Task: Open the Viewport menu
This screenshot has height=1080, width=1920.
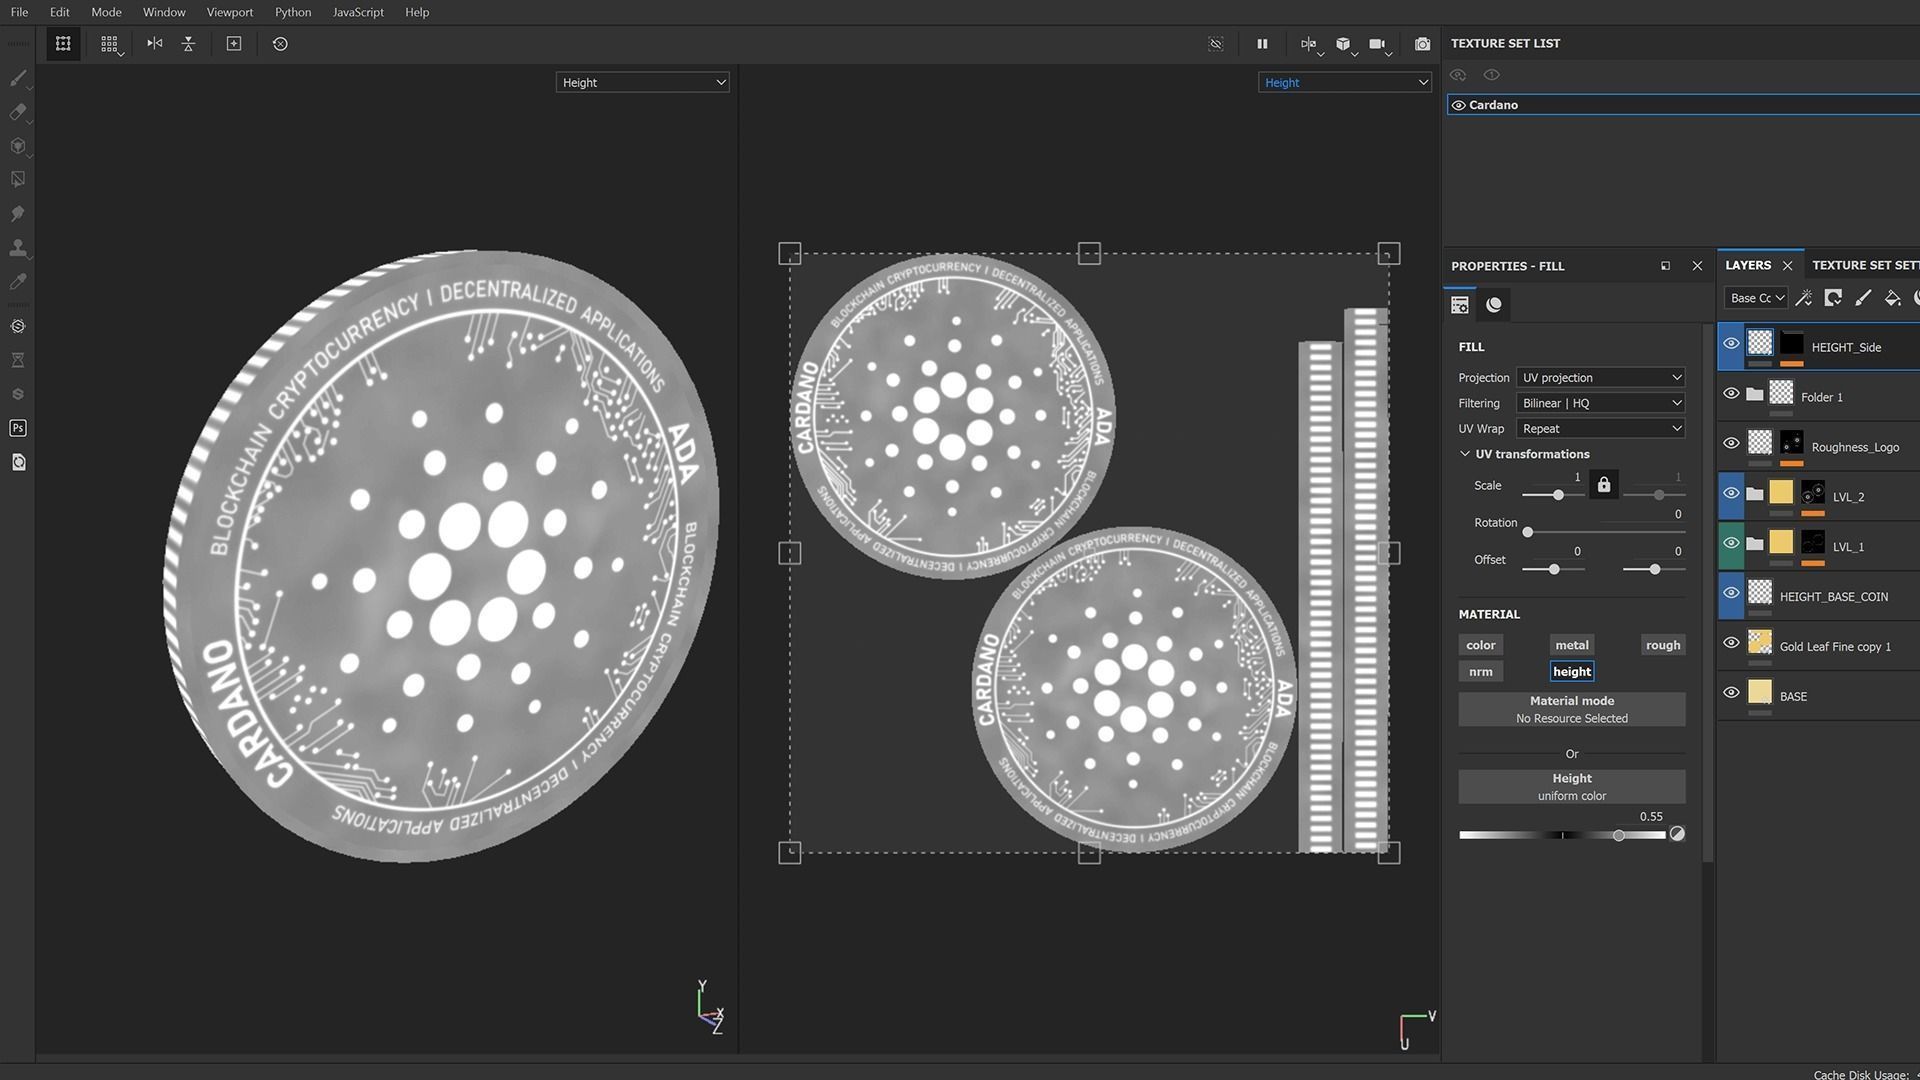Action: pos(230,12)
